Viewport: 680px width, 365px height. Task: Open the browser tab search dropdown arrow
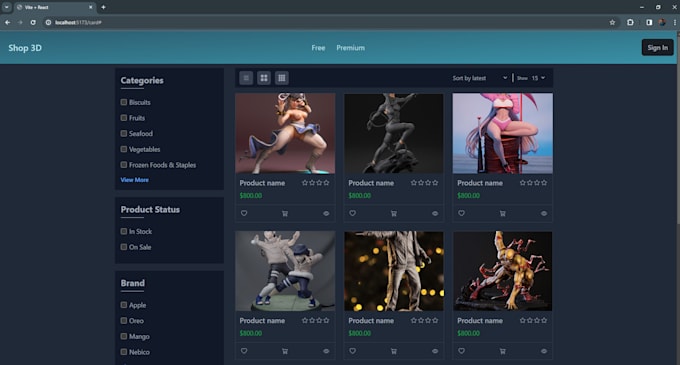tap(7, 7)
